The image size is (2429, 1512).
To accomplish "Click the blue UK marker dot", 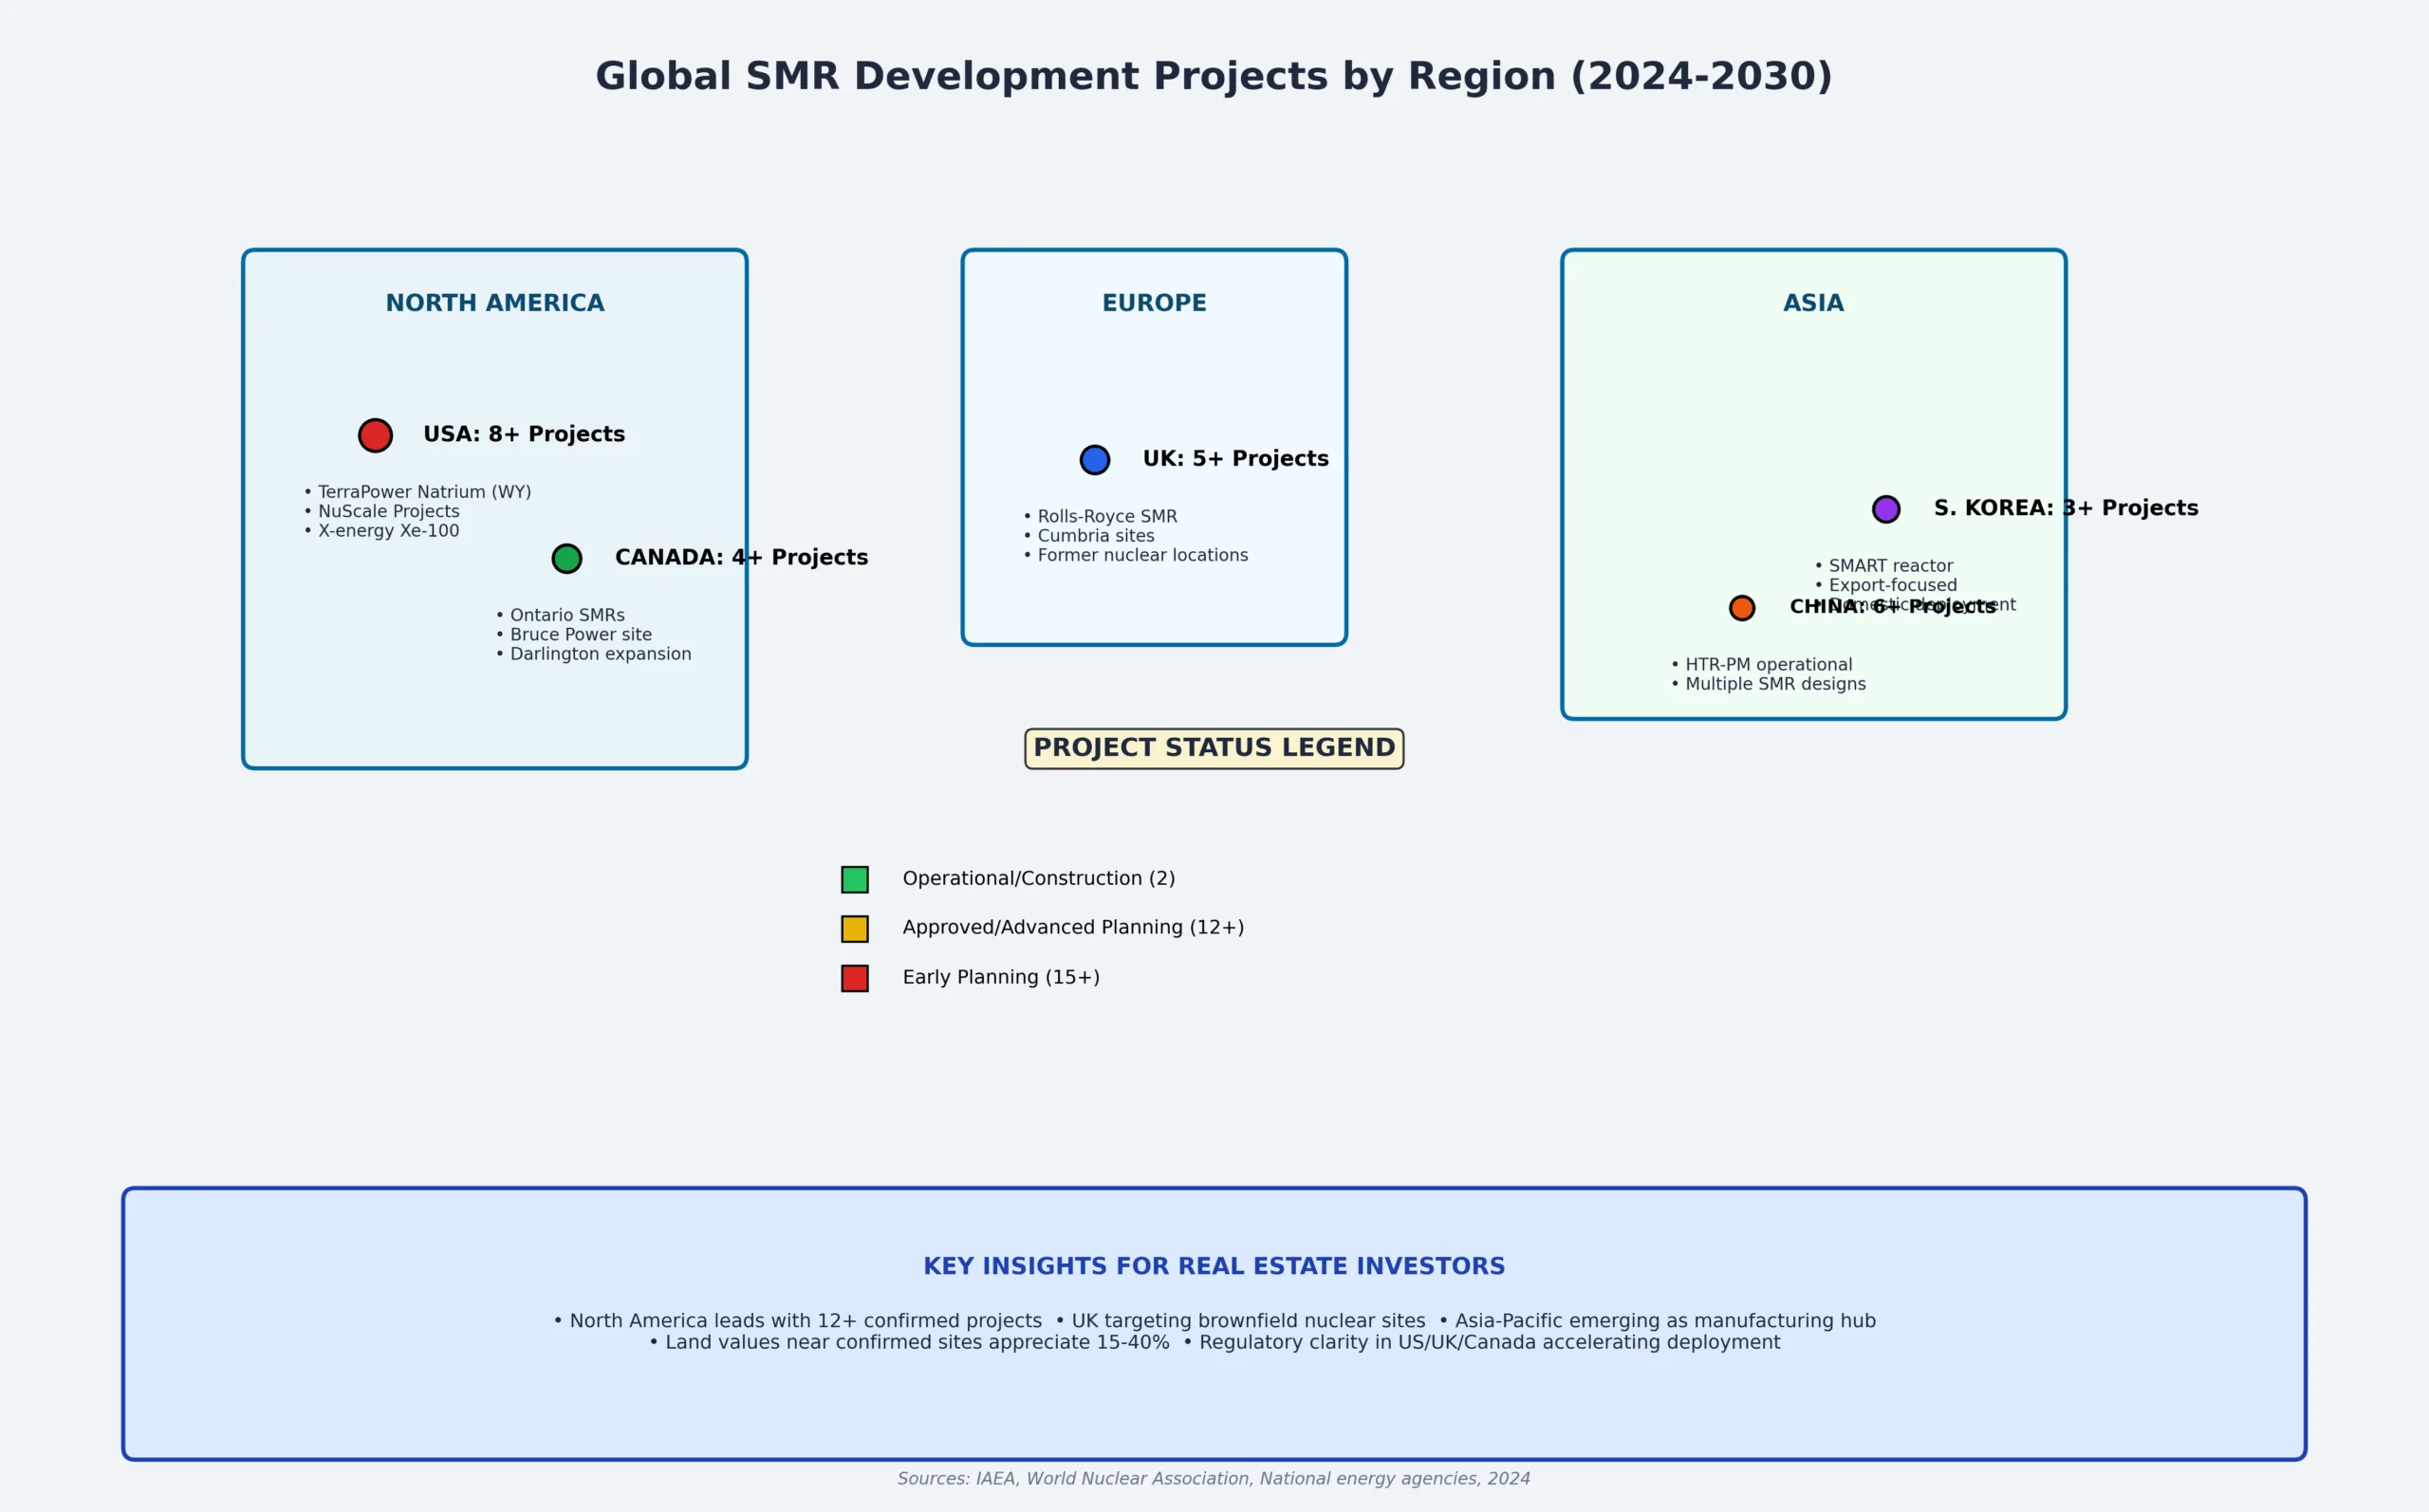I will click(x=1095, y=460).
